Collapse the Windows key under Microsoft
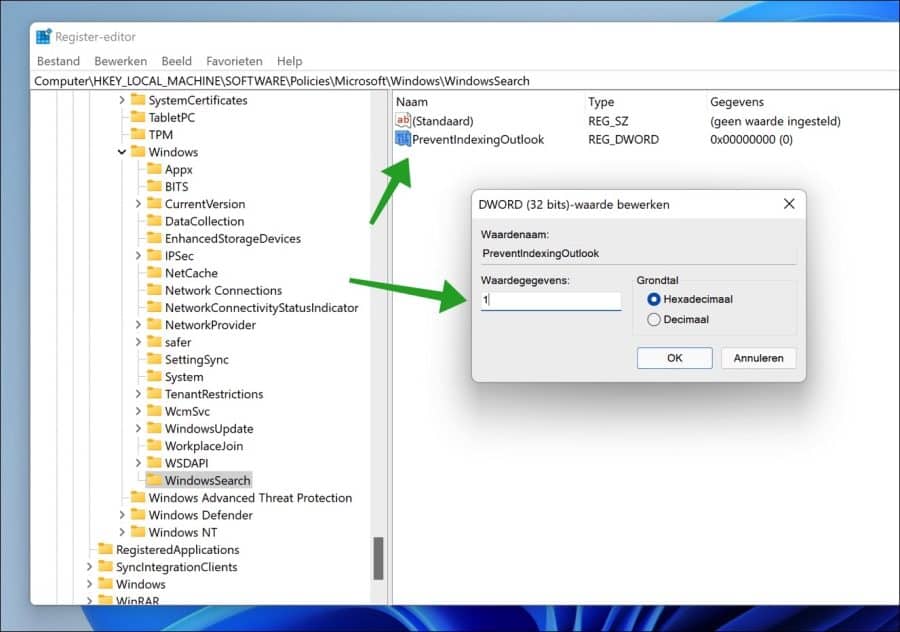This screenshot has width=900, height=632. point(122,152)
